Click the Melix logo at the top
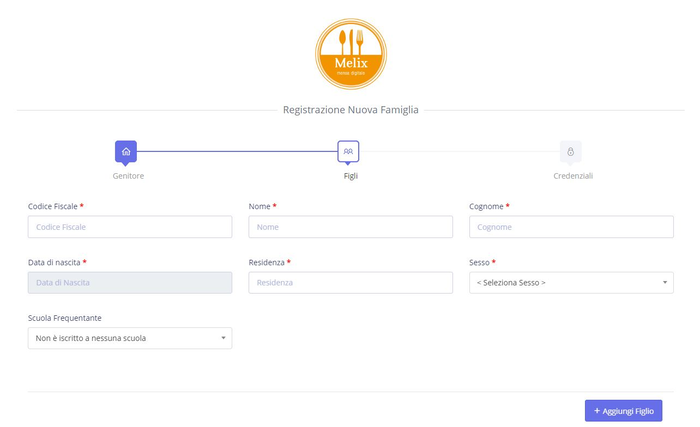 [350, 53]
